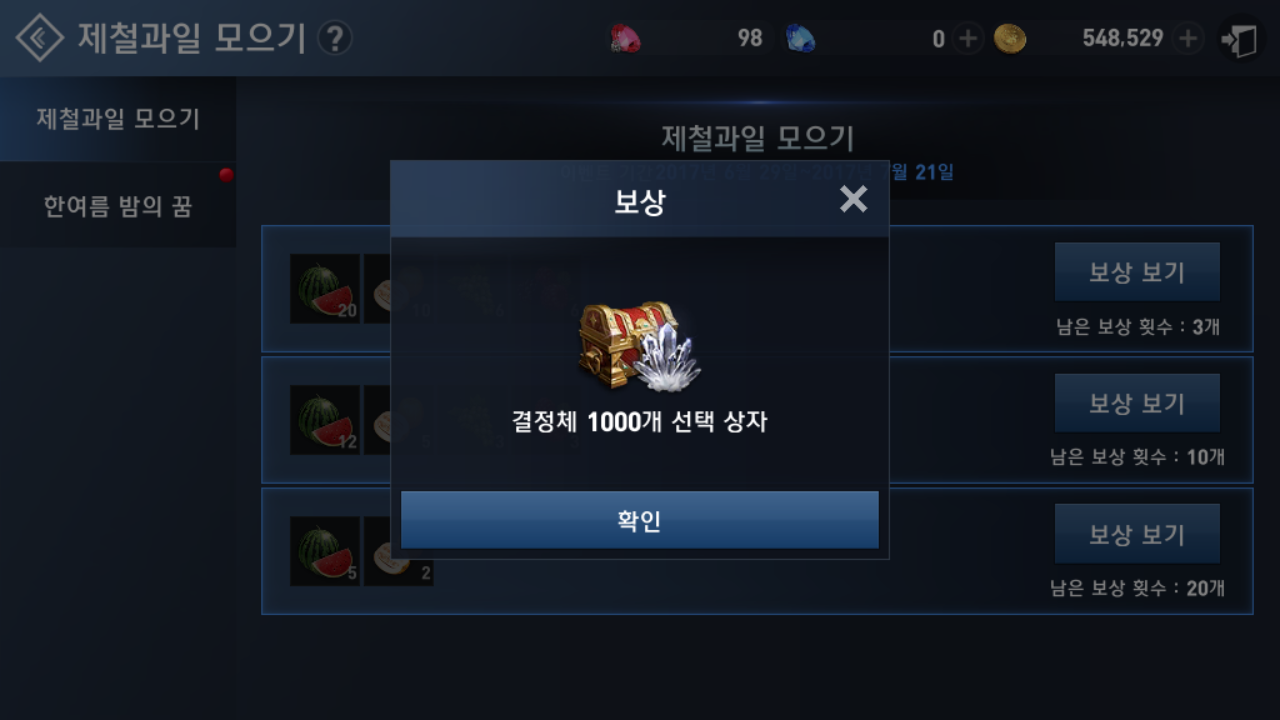Confirm with the 확인 button
Screen dimensions: 1280x720
point(640,520)
